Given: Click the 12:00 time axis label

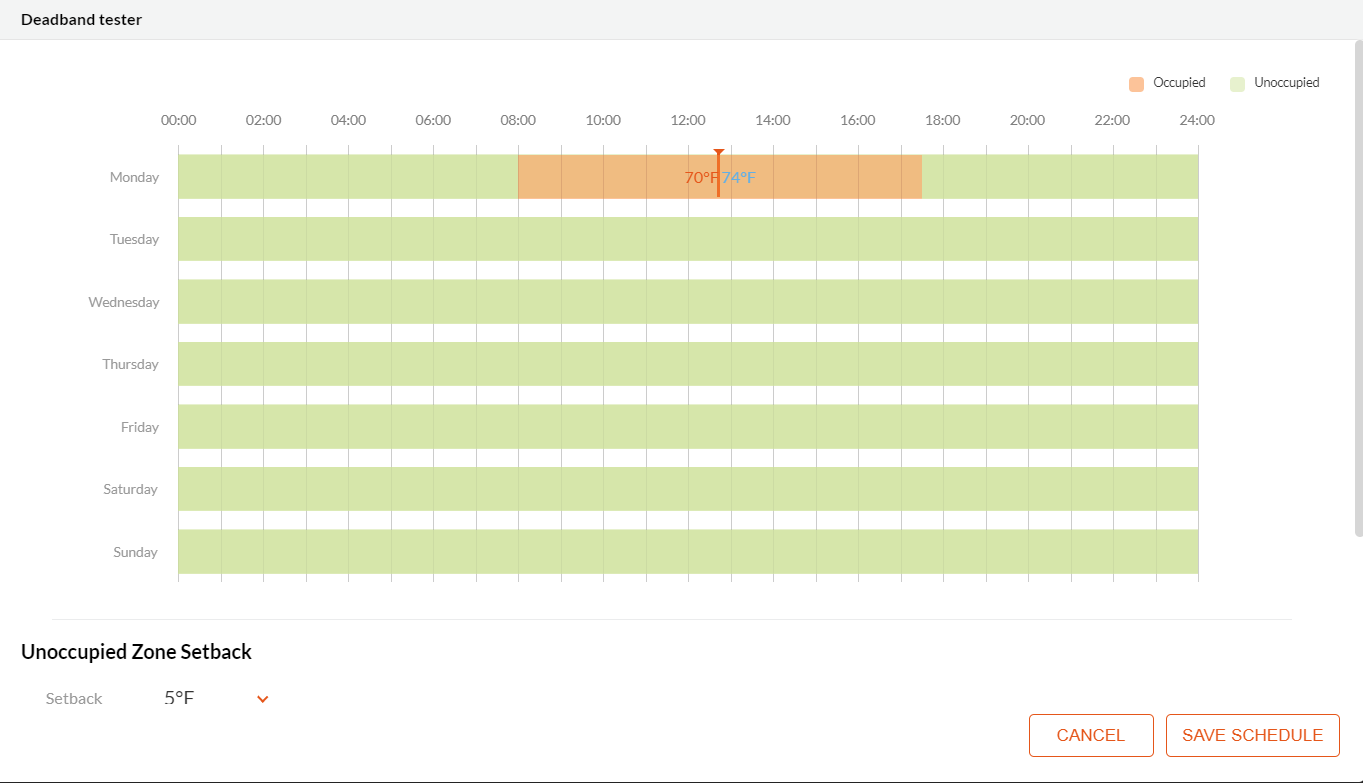Looking at the screenshot, I should 687,120.
